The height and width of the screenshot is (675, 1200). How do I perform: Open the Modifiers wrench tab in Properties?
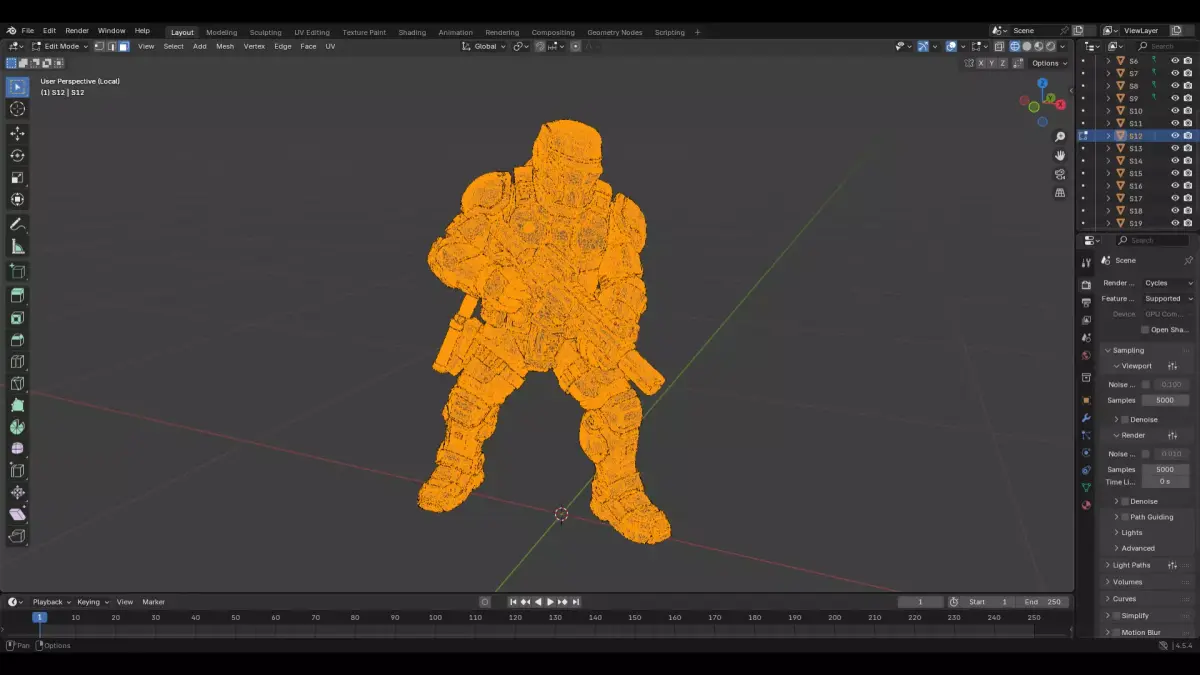1086,417
